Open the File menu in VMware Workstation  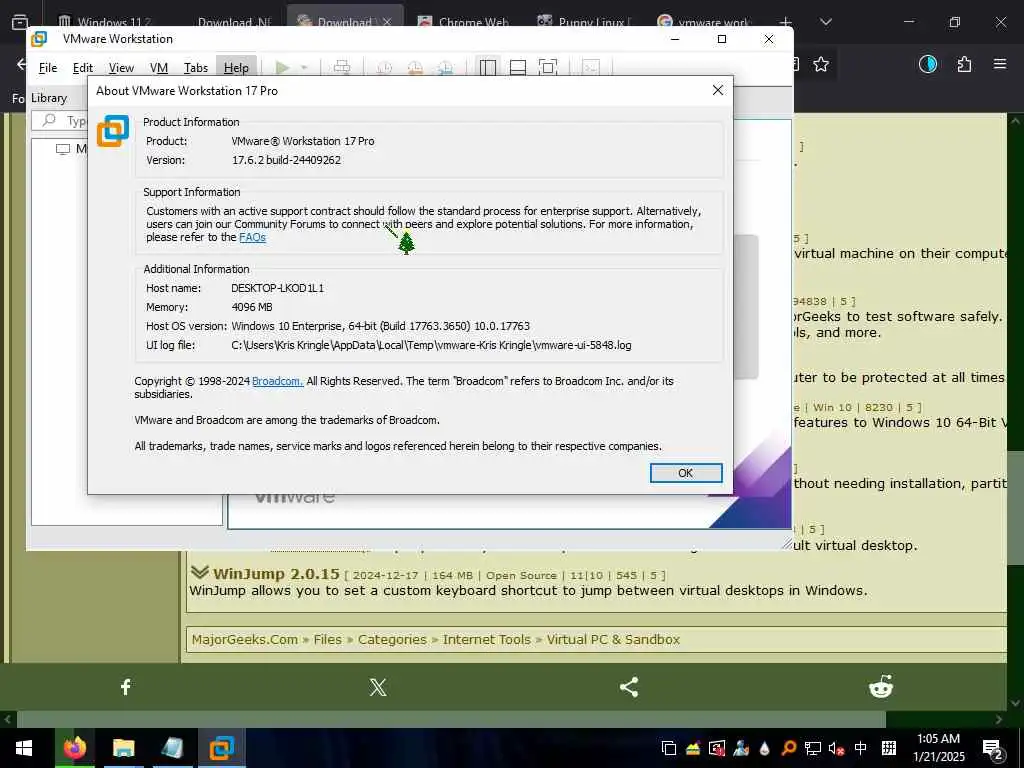(48, 68)
